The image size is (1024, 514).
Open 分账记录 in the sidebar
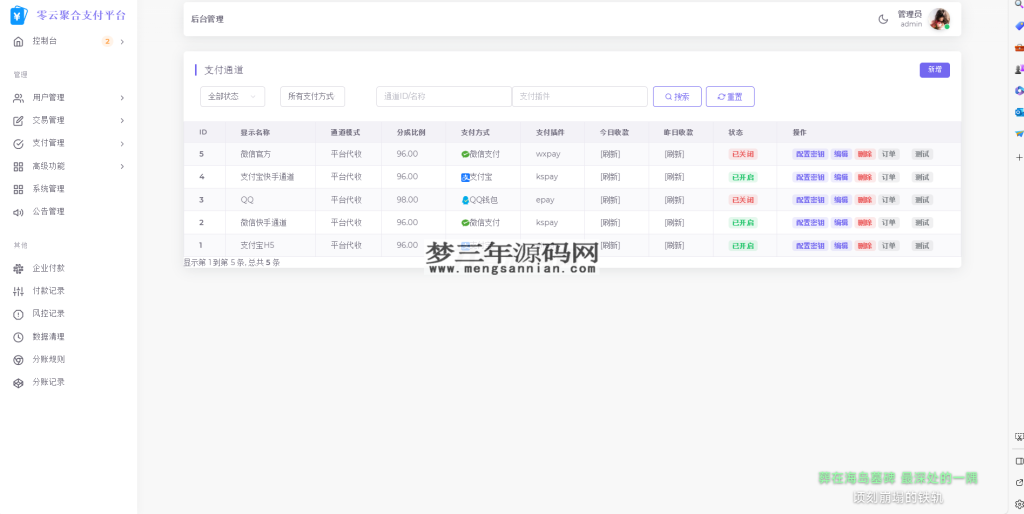[48, 383]
